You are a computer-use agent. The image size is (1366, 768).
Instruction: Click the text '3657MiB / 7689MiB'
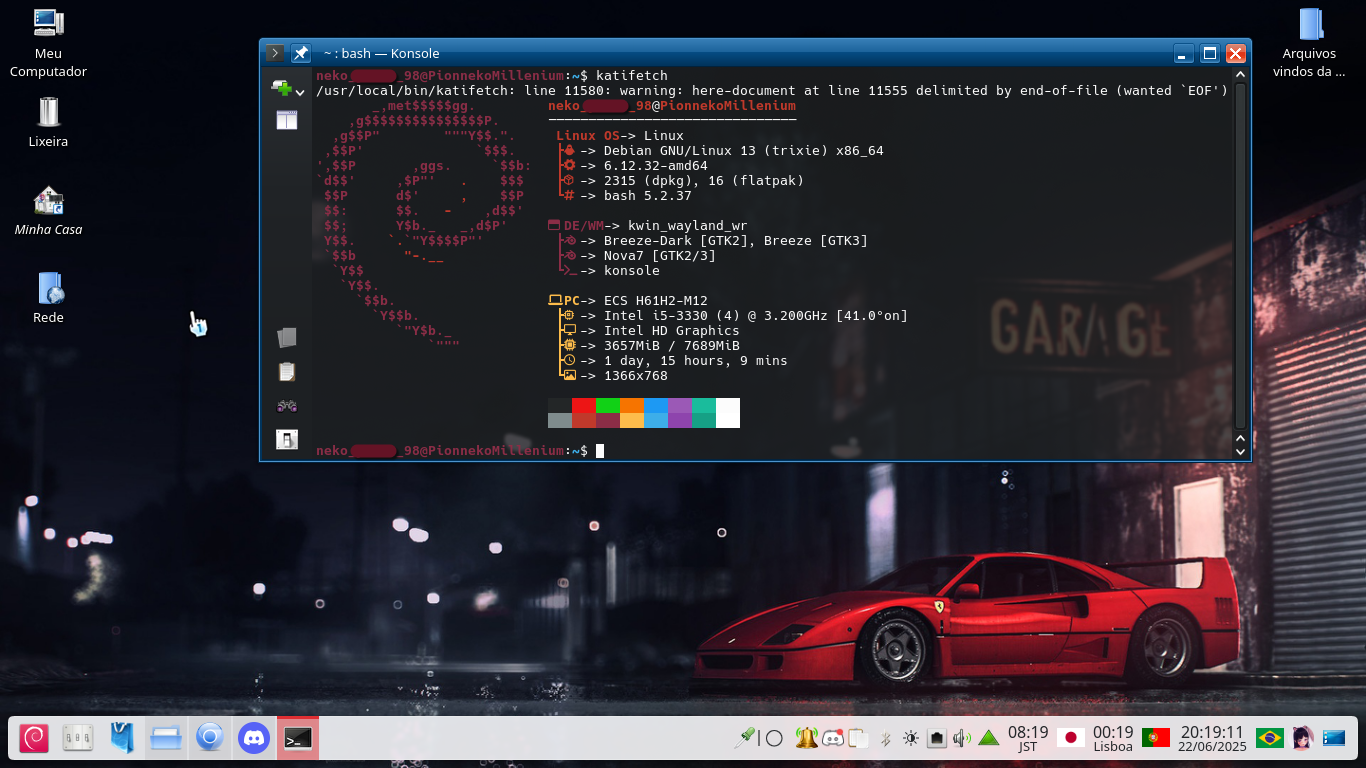[672, 345]
